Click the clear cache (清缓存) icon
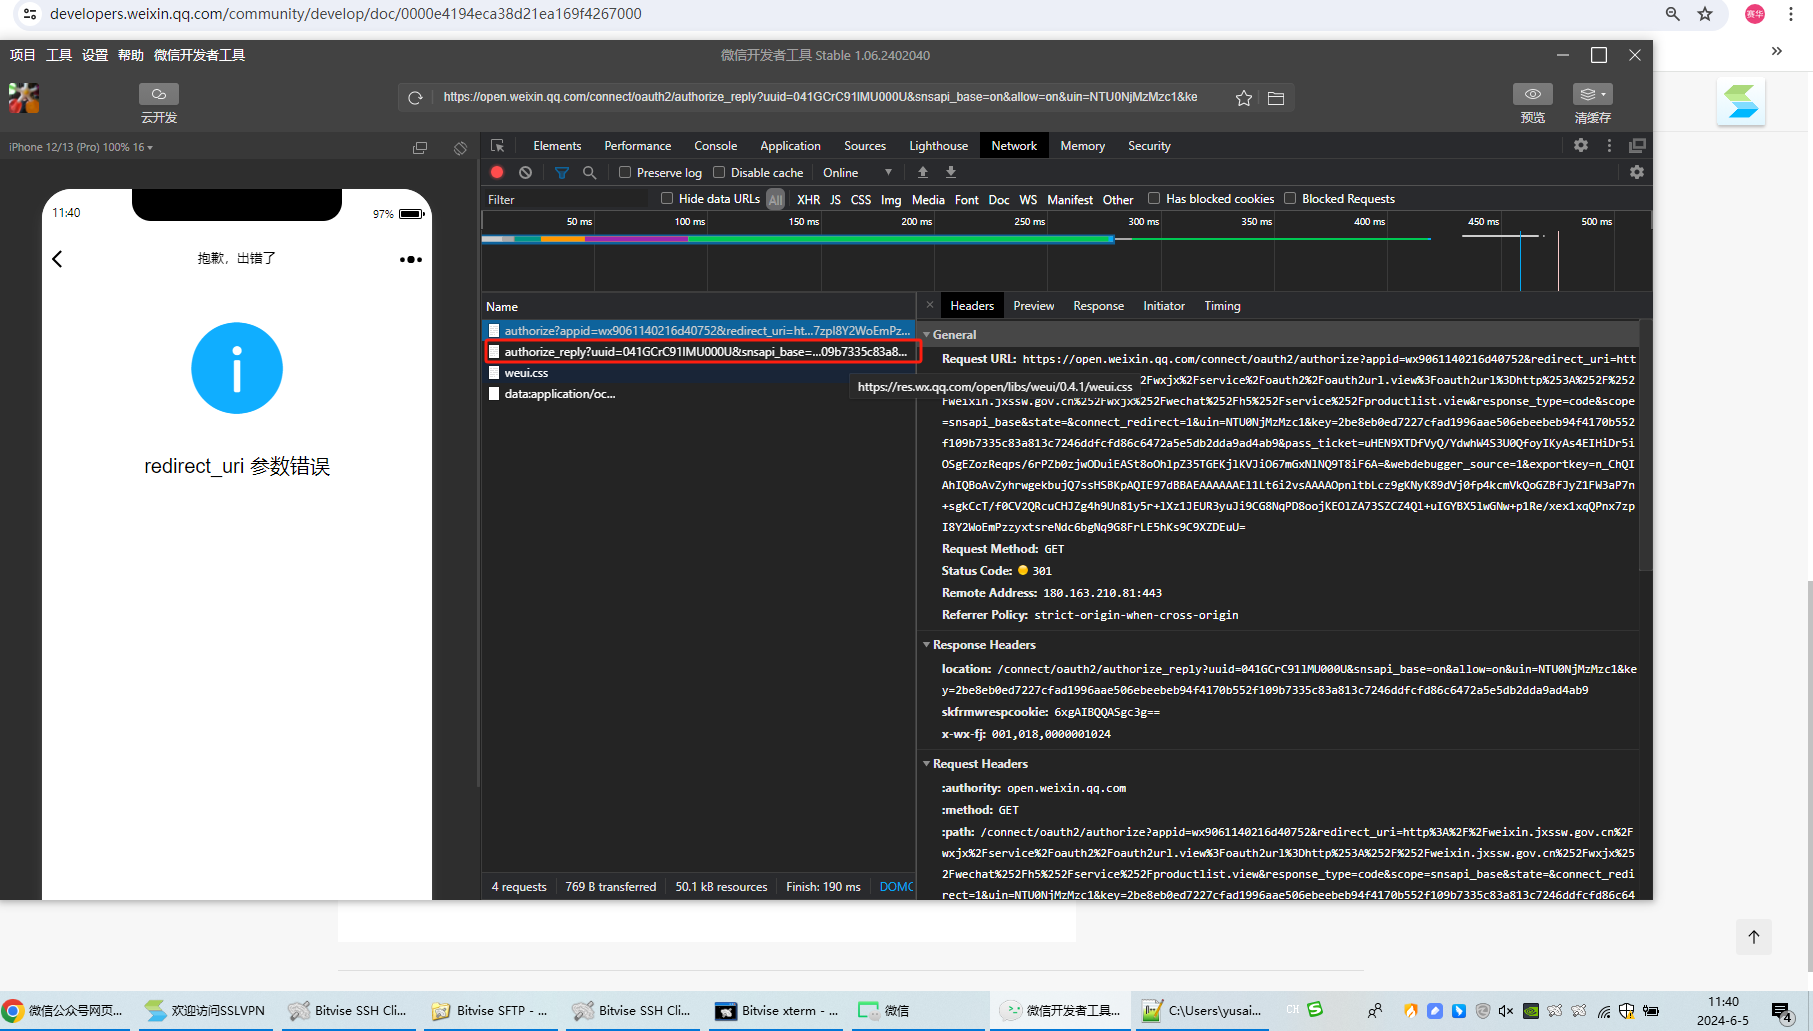This screenshot has height=1031, width=1813. [1592, 94]
